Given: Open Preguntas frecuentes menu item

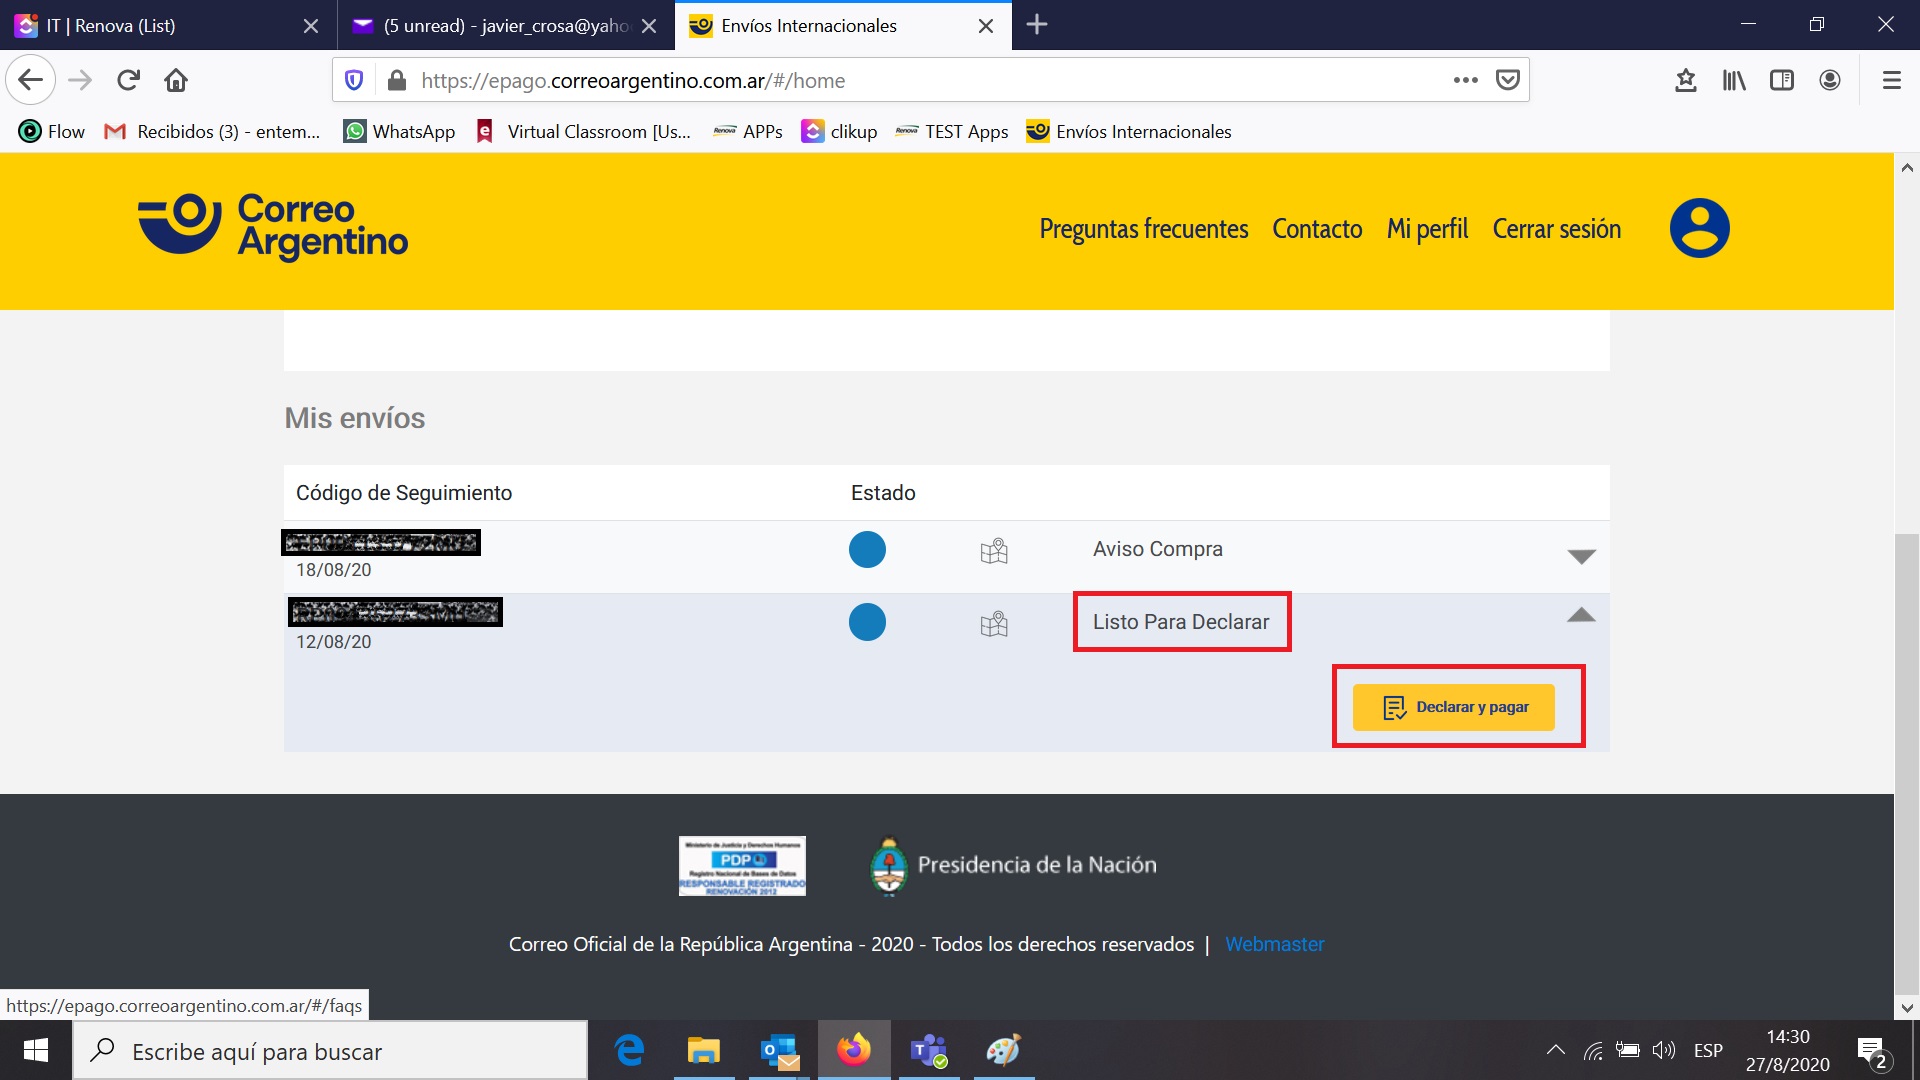Looking at the screenshot, I should [x=1143, y=228].
